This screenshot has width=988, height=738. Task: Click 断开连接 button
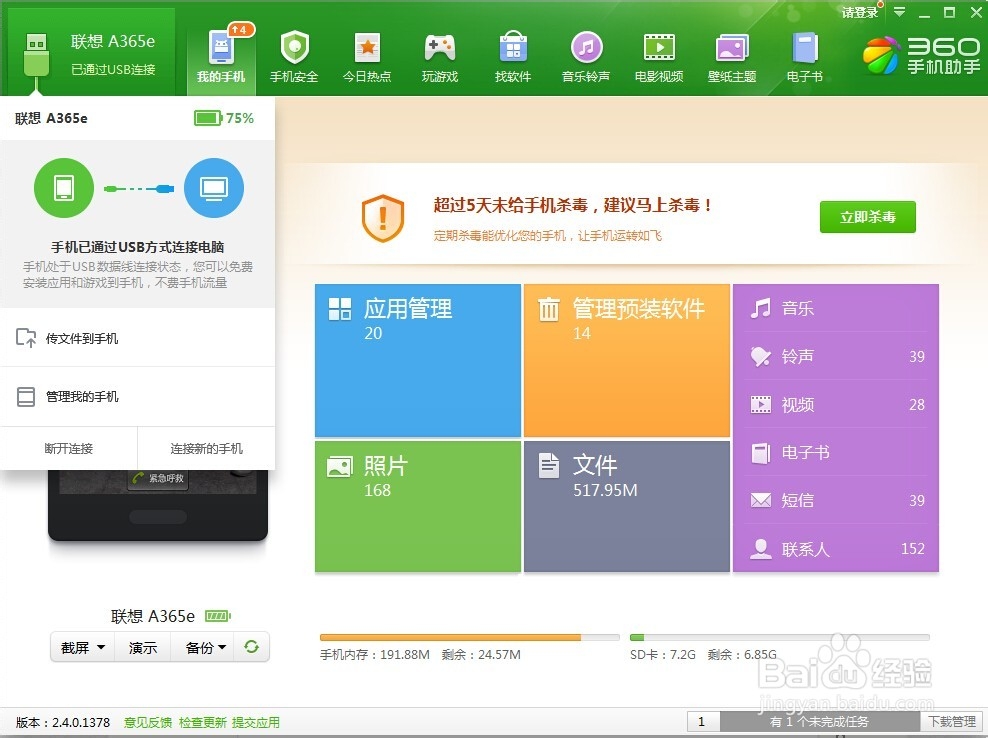point(68,448)
